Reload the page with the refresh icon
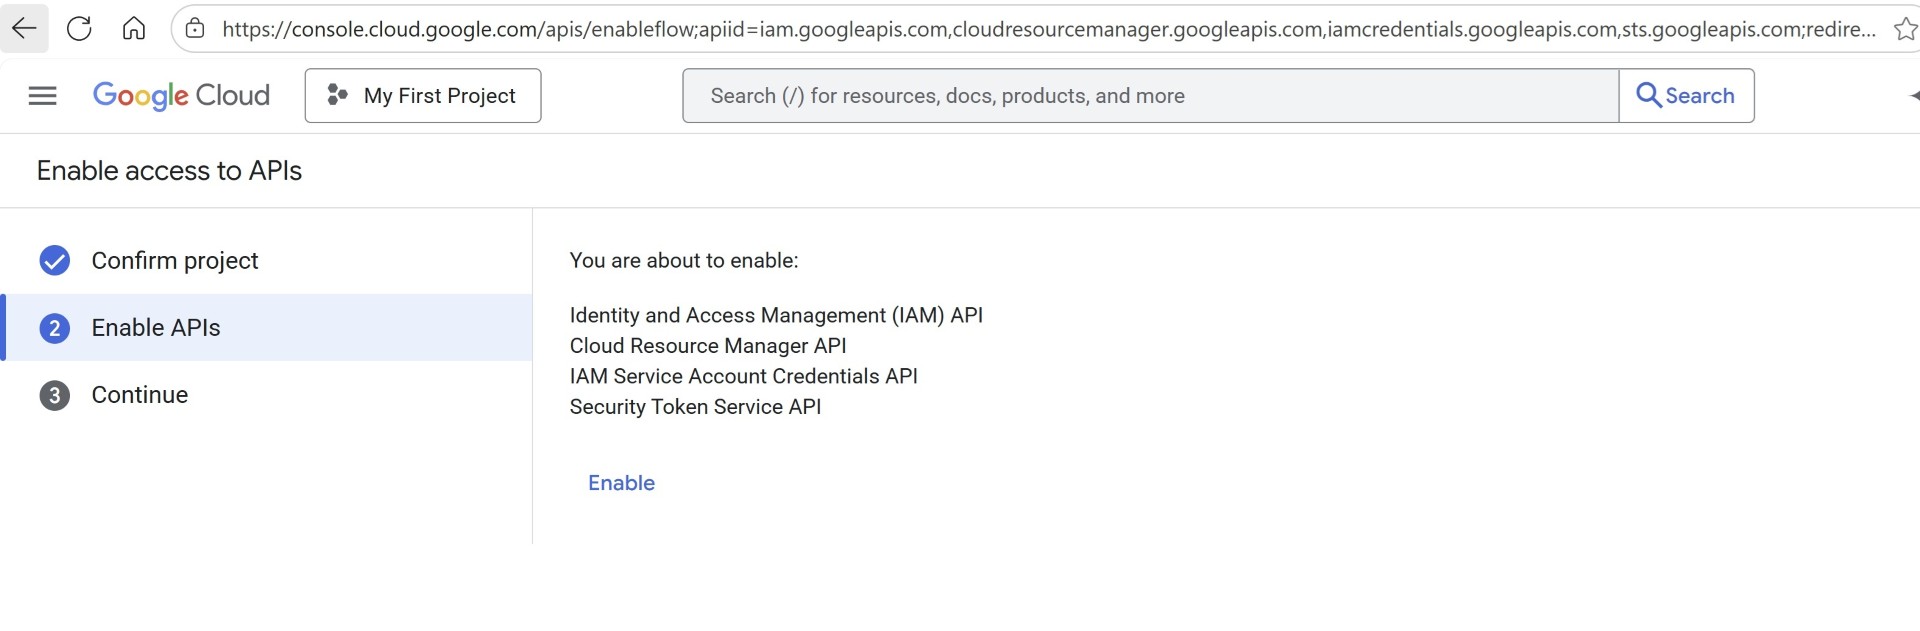1920x631 pixels. pos(79,28)
